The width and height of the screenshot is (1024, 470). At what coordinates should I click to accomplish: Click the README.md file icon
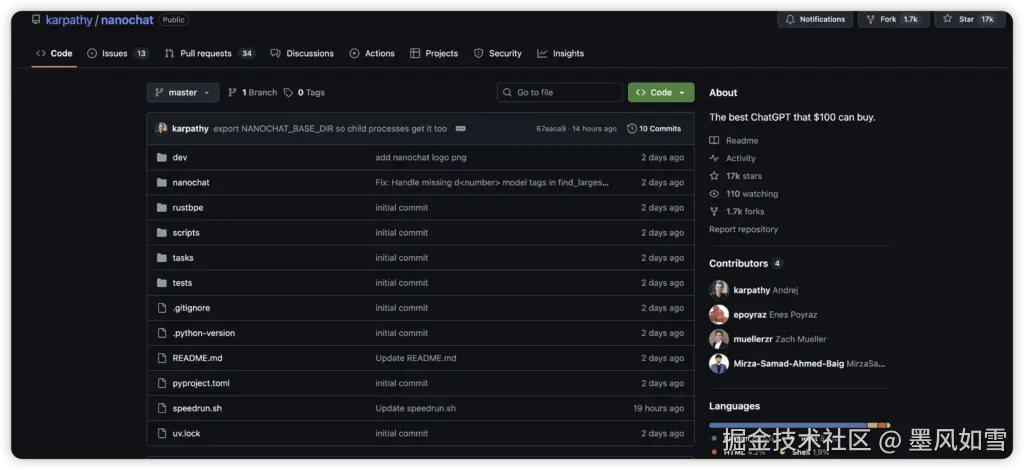click(x=162, y=358)
